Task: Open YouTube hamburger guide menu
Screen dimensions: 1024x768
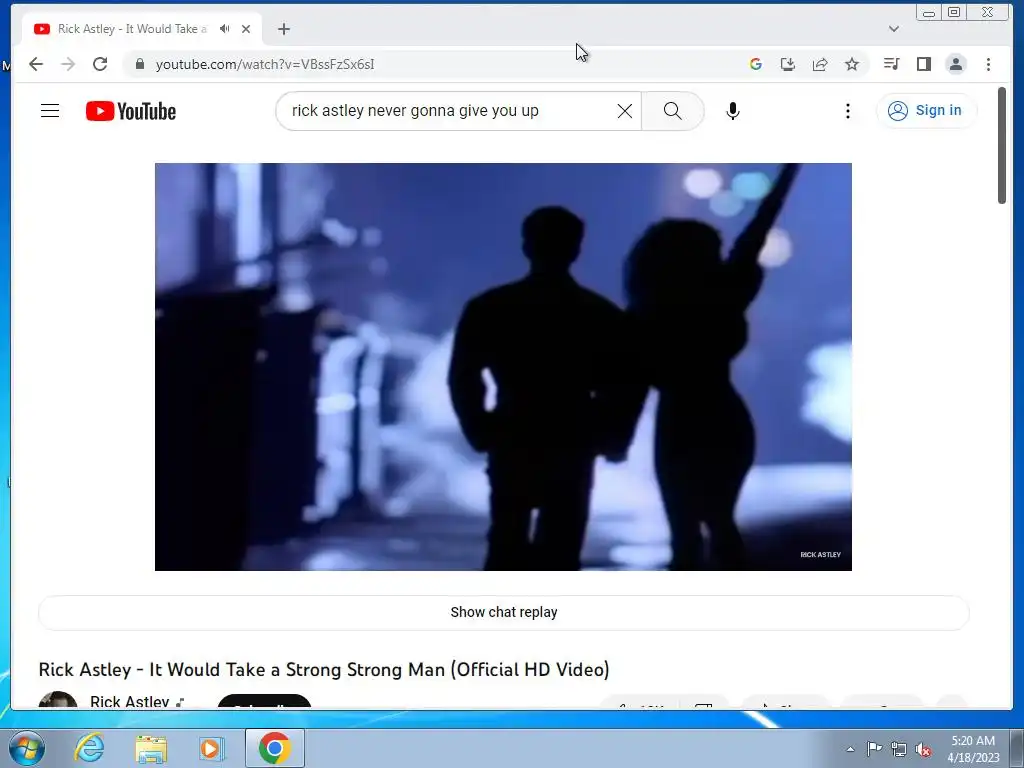Action: coord(50,111)
